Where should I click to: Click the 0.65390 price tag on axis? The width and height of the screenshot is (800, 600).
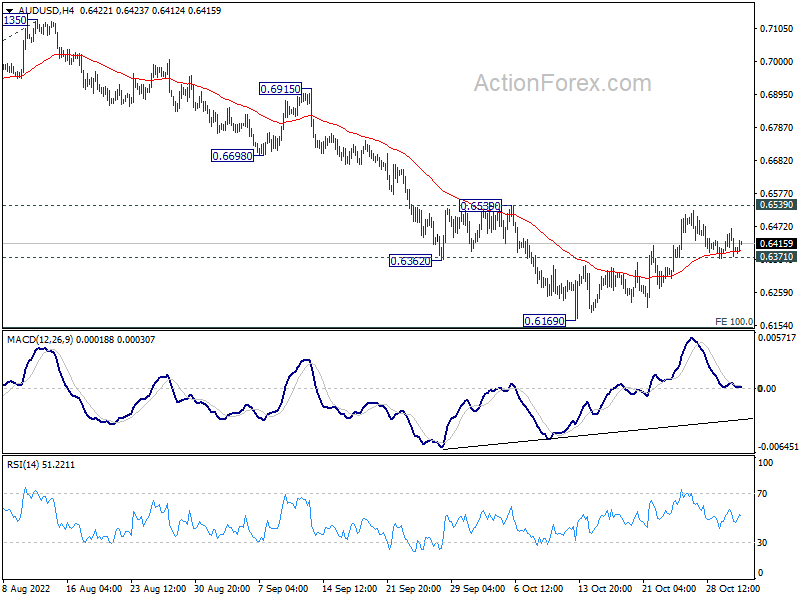pyautogui.click(x=776, y=205)
